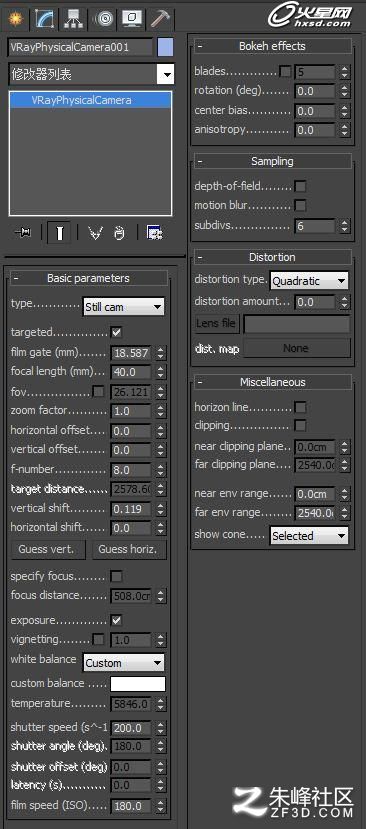Toggle the targeted checkbox
Screen dimensions: 366x829
coord(116,333)
